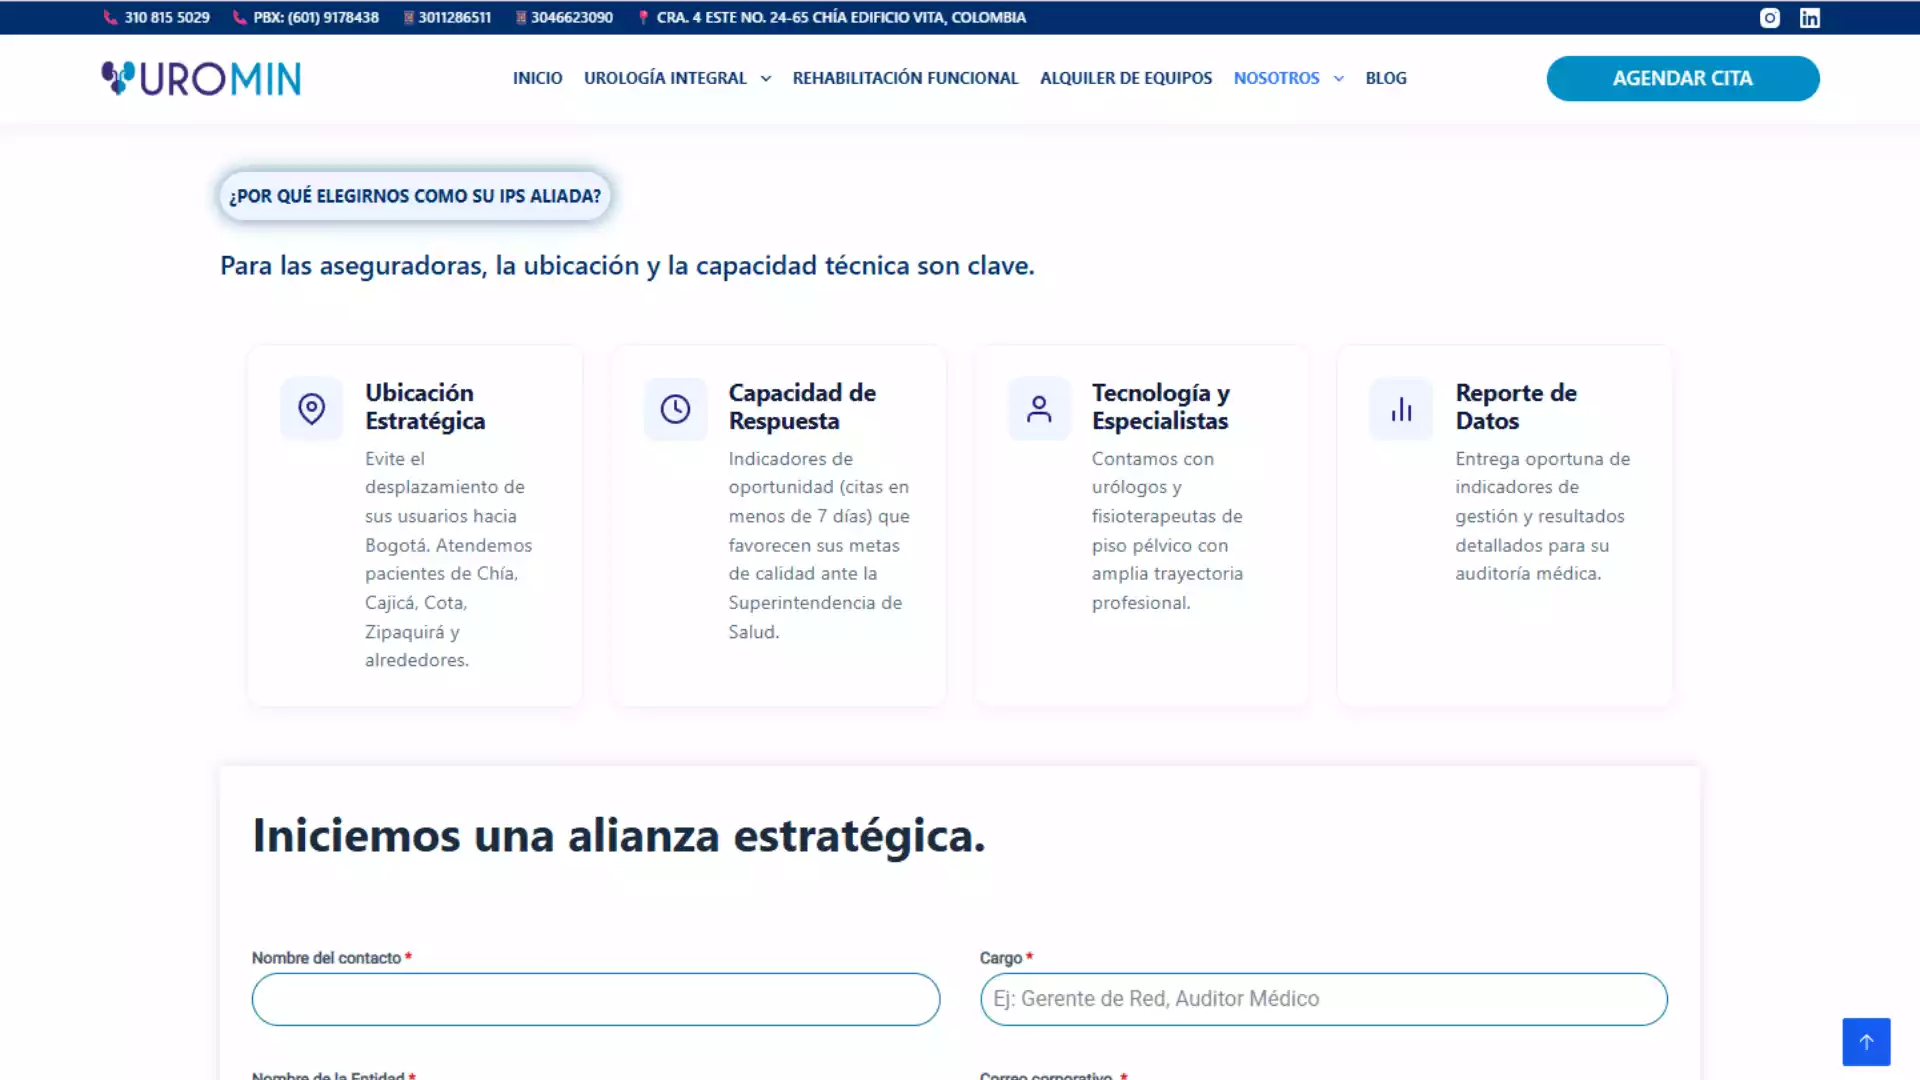
Task: Open the Rehabilitación Funcional menu item
Action: (905, 78)
